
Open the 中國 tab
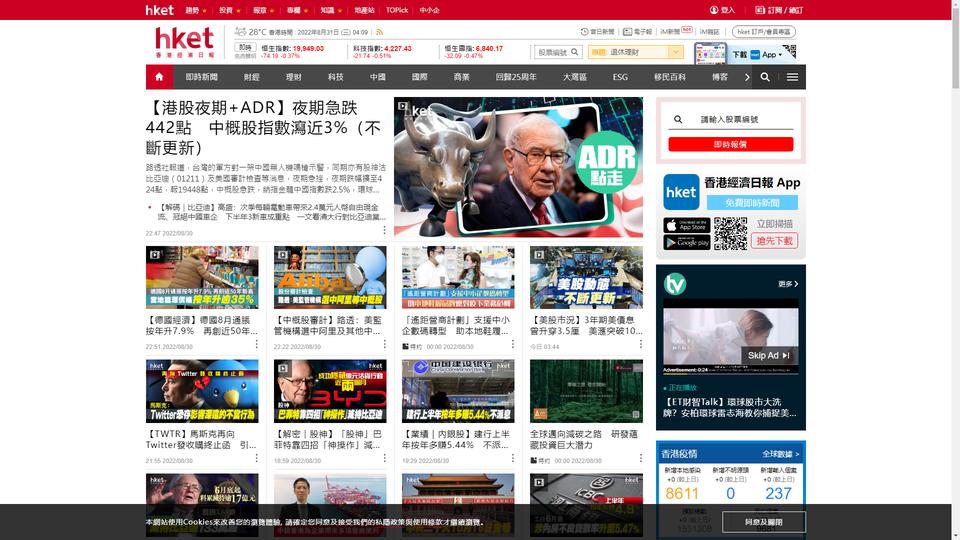click(378, 77)
